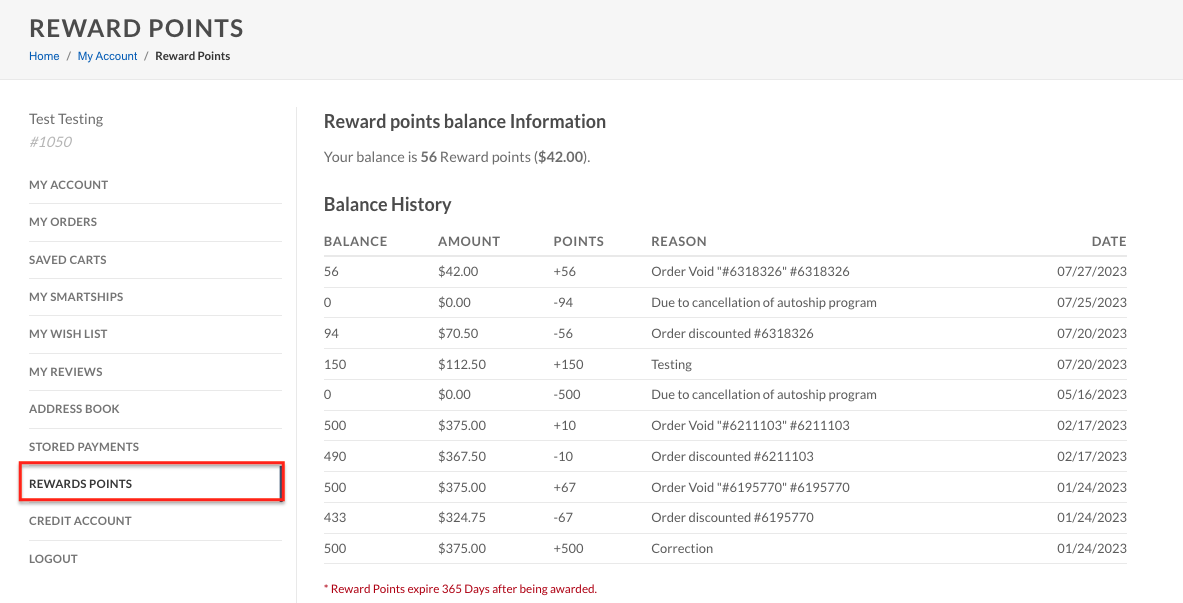The height and width of the screenshot is (603, 1183).
Task: Click the AMOUNT column header
Action: click(469, 241)
